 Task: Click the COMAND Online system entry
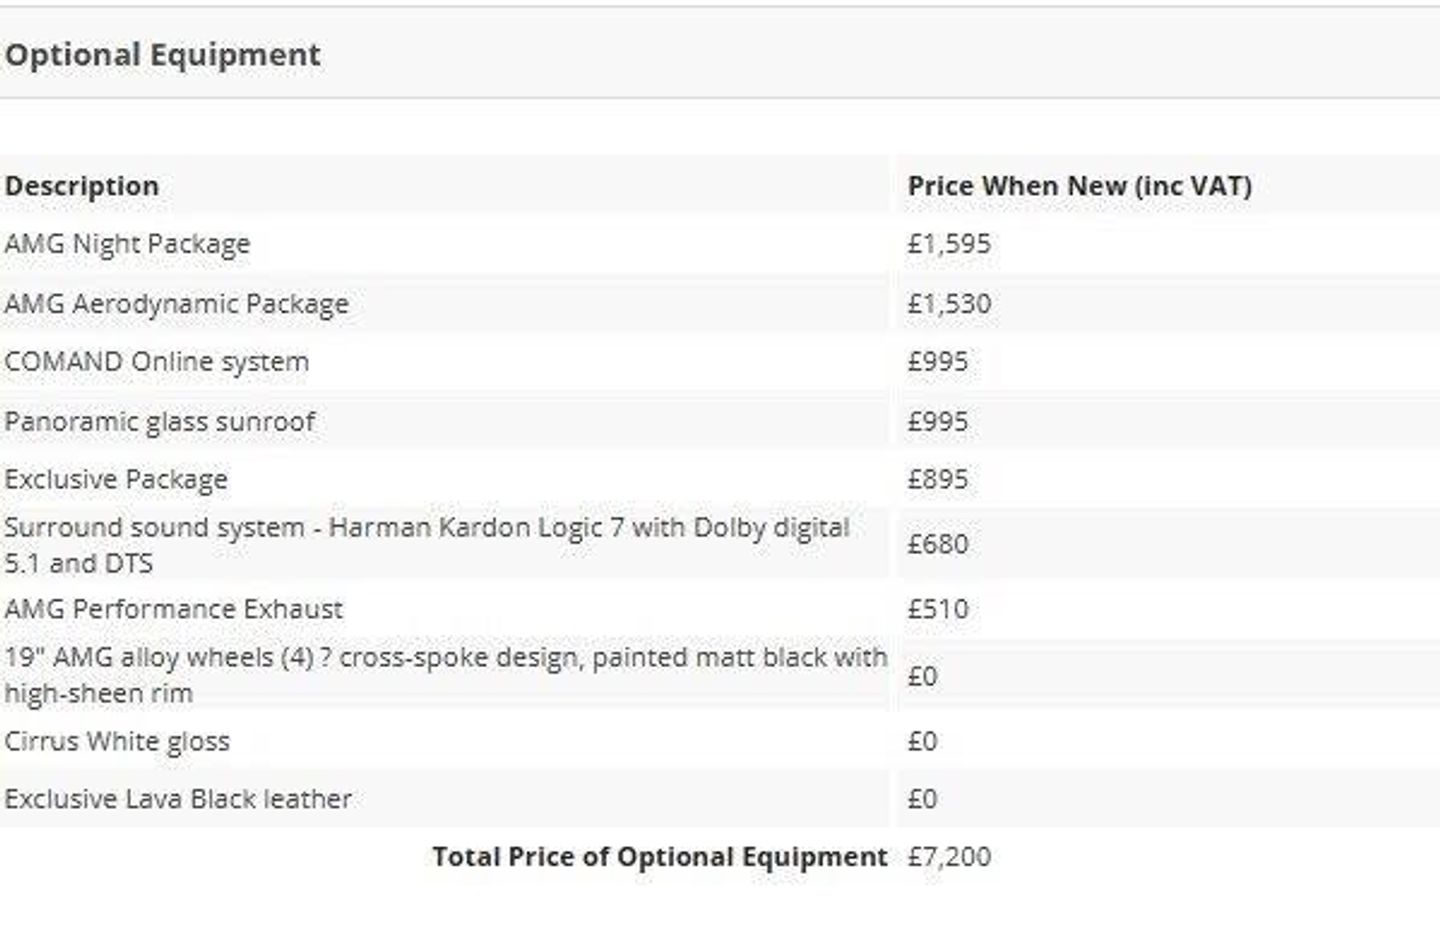[157, 362]
